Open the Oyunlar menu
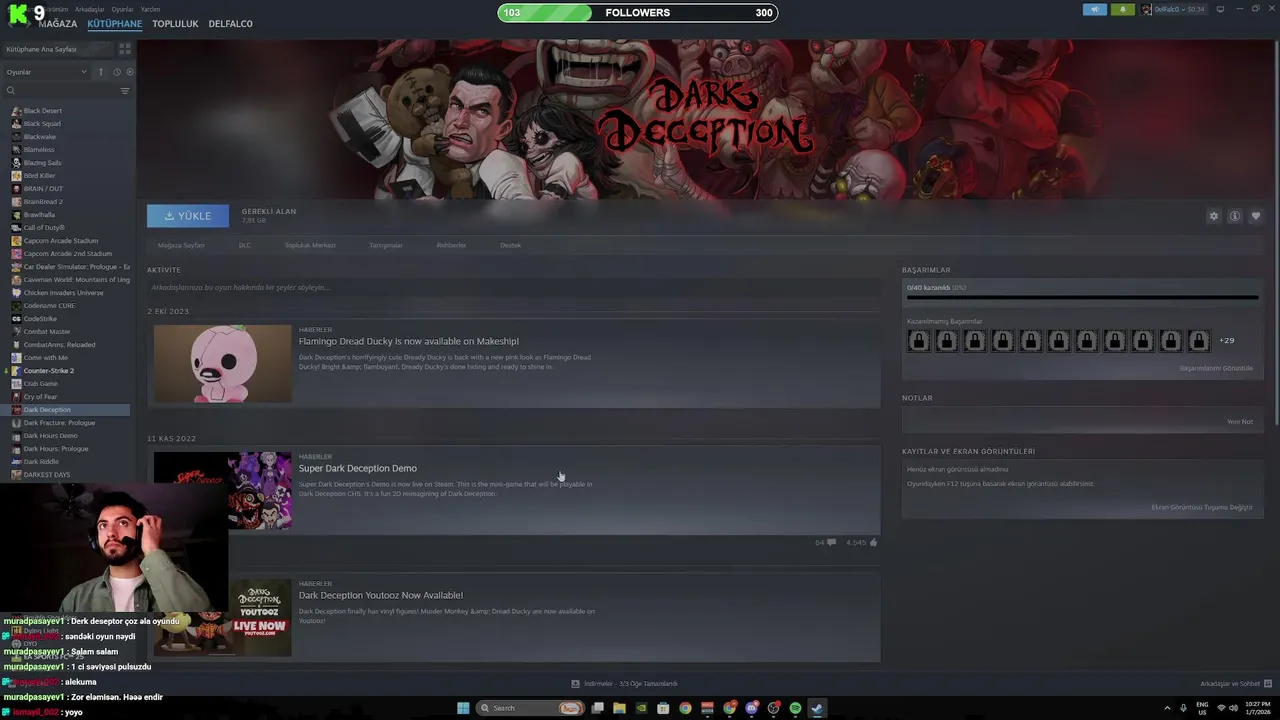The image size is (1280, 720). (122, 9)
